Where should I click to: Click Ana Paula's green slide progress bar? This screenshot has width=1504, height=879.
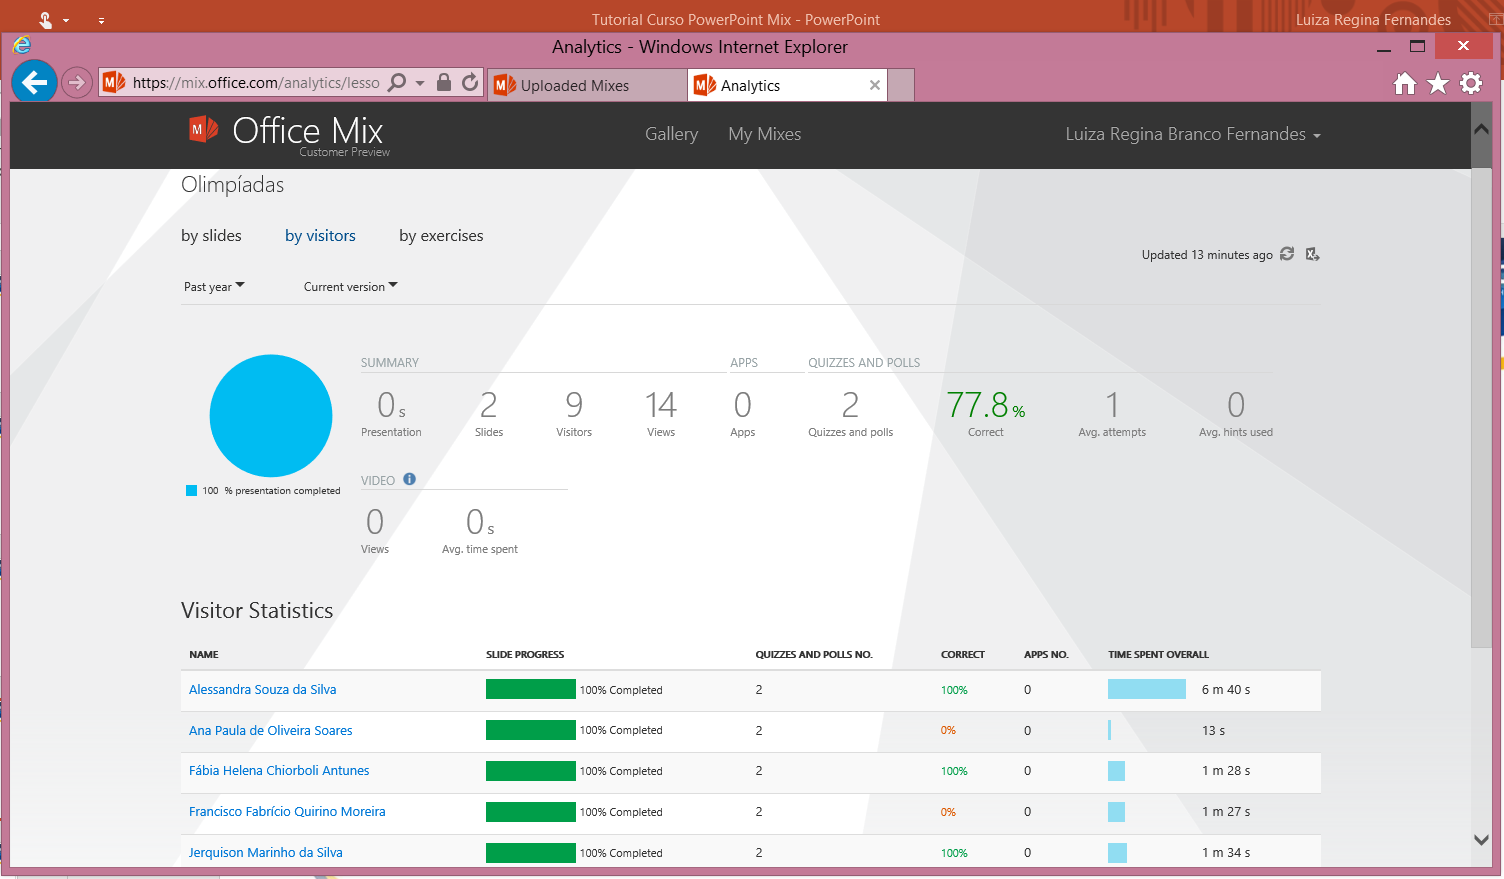(531, 730)
